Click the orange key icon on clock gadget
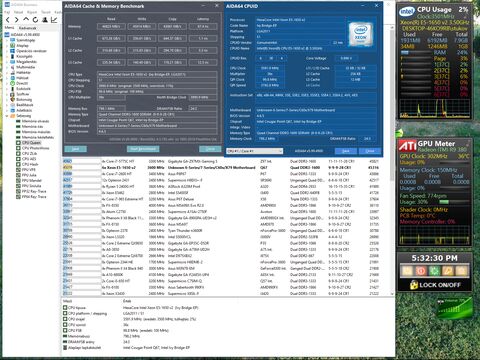Image resolution: width=480 pixels, height=360 pixels. click(x=448, y=271)
